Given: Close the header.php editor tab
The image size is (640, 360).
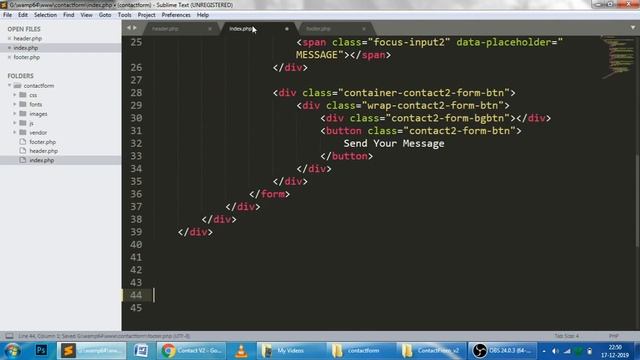Looking at the screenshot, I should (x=210, y=29).
